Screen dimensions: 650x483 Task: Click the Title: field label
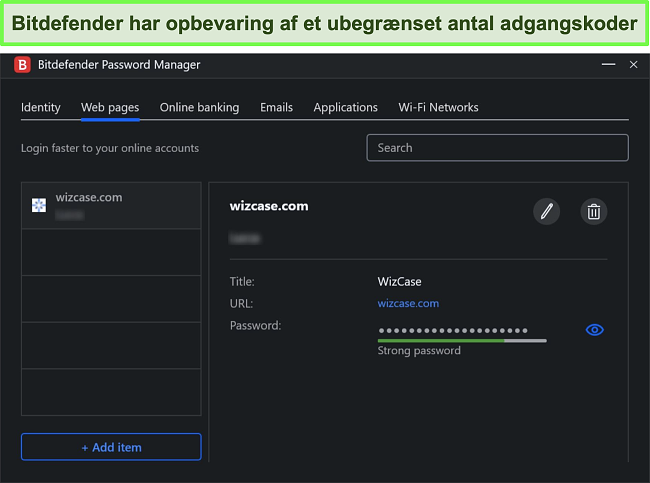[242, 282]
